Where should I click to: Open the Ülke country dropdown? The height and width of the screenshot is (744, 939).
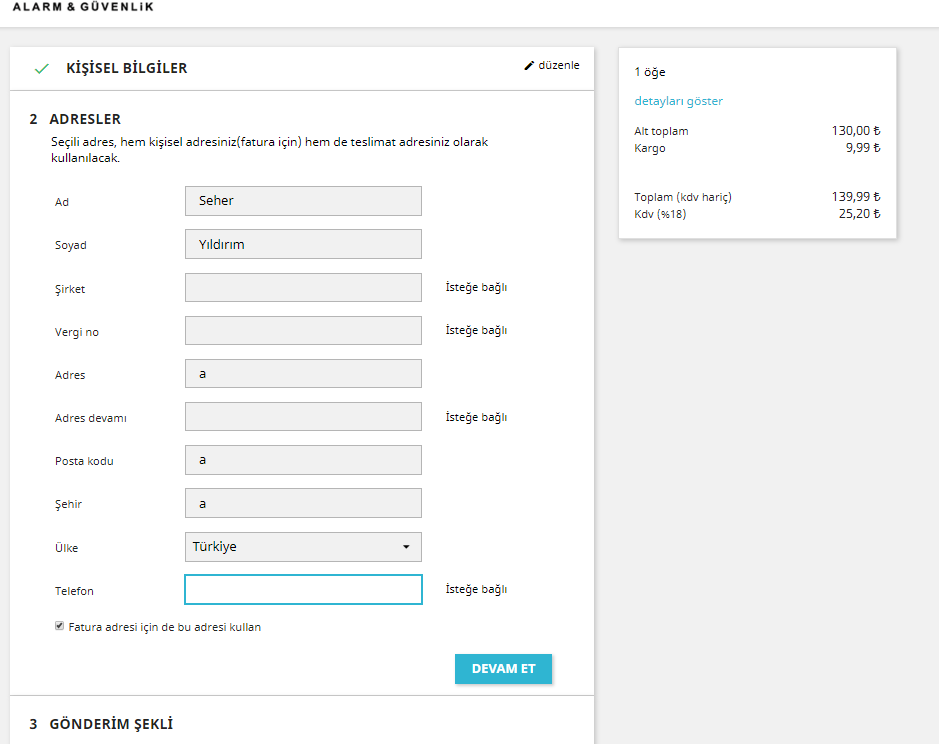click(x=303, y=547)
